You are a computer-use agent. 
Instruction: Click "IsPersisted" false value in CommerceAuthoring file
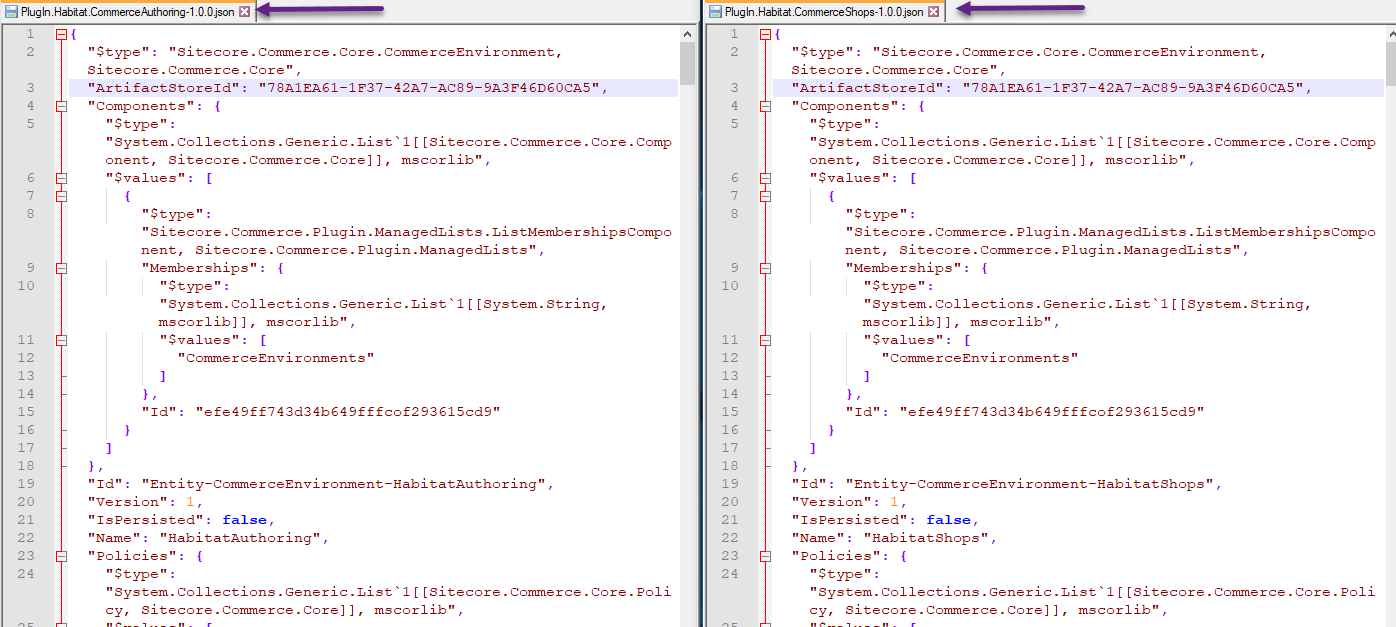coord(245,520)
